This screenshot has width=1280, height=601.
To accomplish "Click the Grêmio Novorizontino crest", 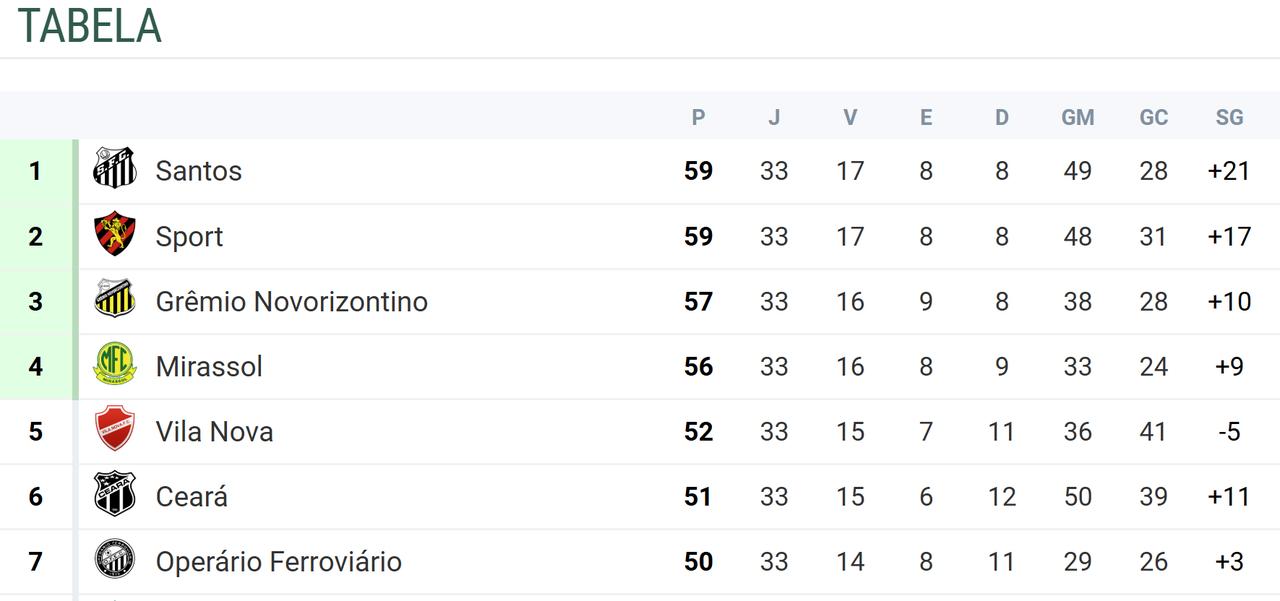I will point(115,299).
